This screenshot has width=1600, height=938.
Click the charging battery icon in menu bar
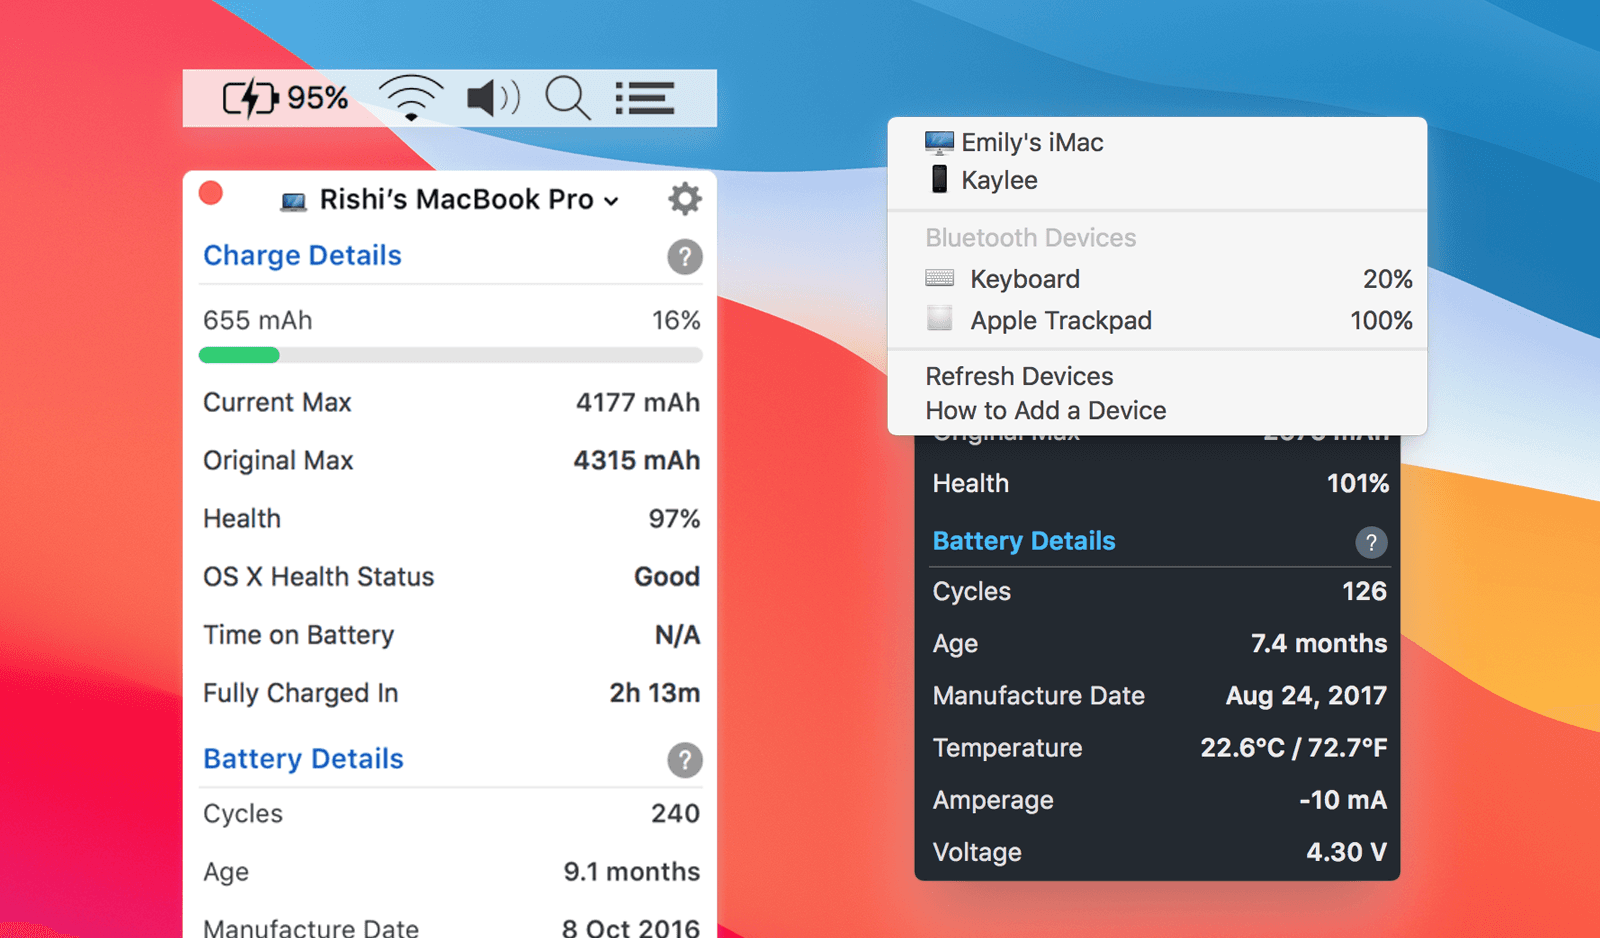[x=250, y=98]
